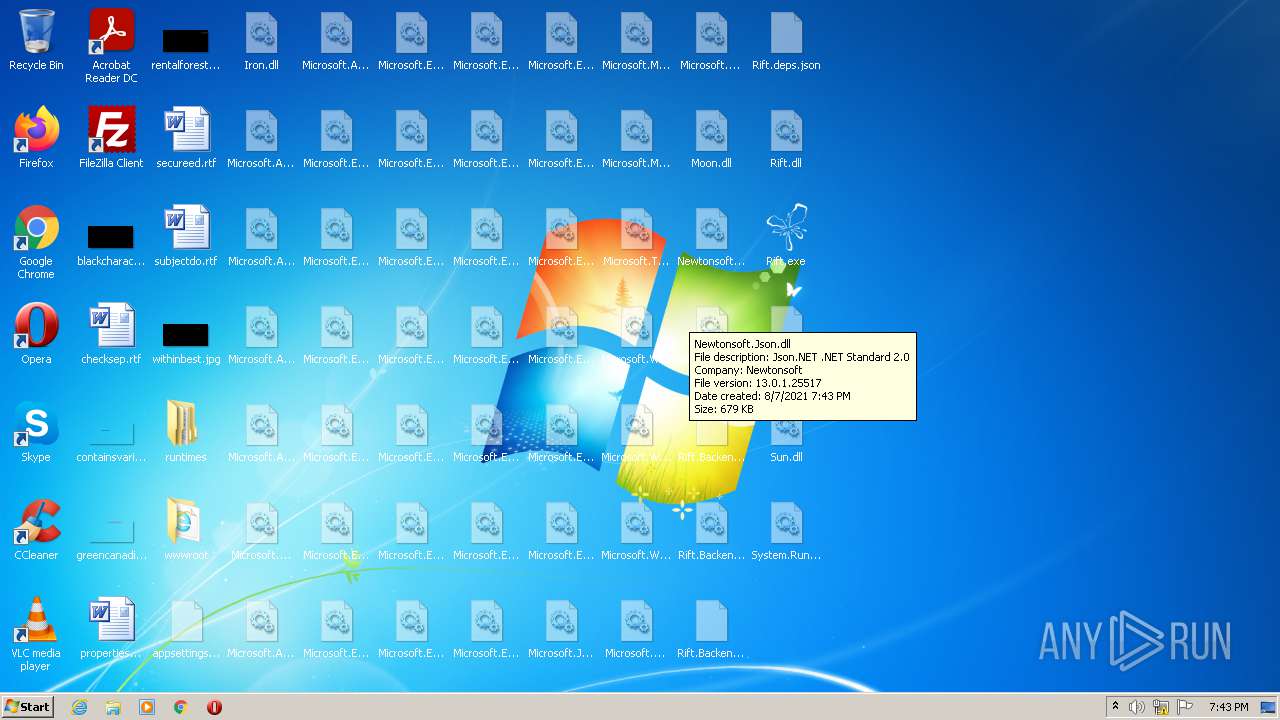Select the Acrobat Reader DC shortcut
The image size is (1280, 720).
coord(111,47)
